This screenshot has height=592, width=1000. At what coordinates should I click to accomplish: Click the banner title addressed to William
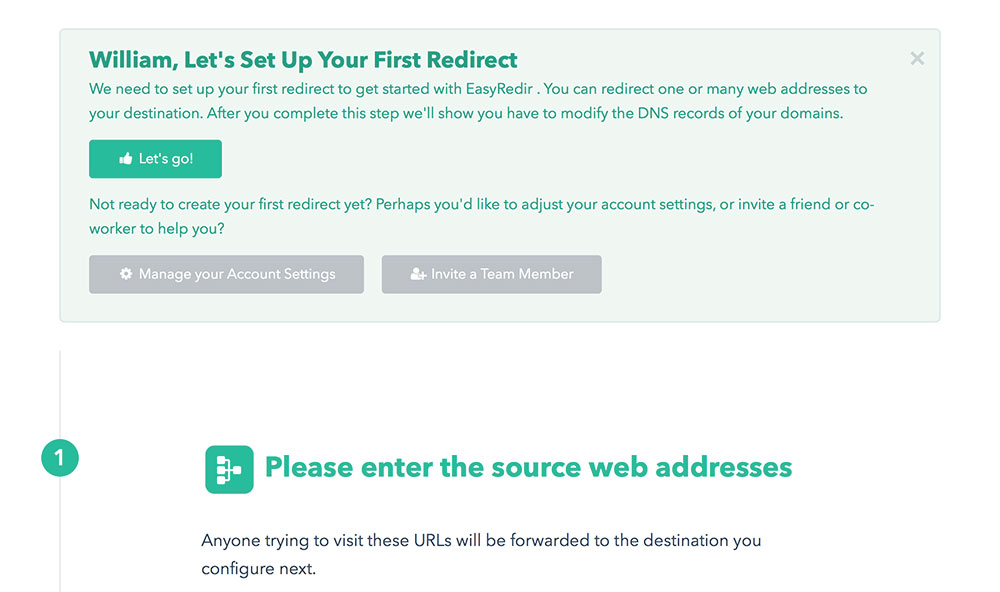coord(303,60)
